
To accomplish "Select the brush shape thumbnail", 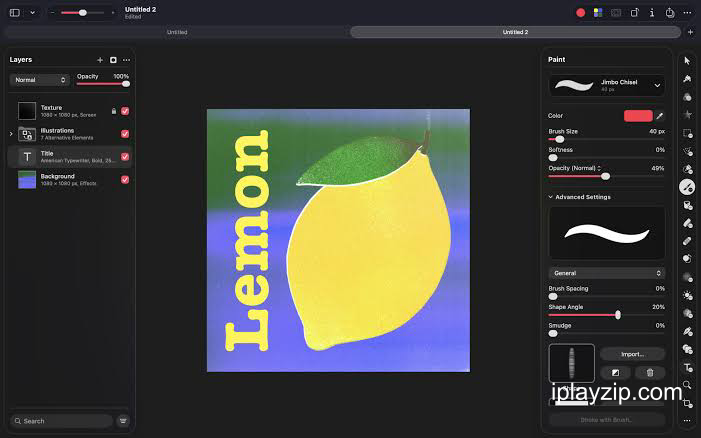I will point(572,363).
